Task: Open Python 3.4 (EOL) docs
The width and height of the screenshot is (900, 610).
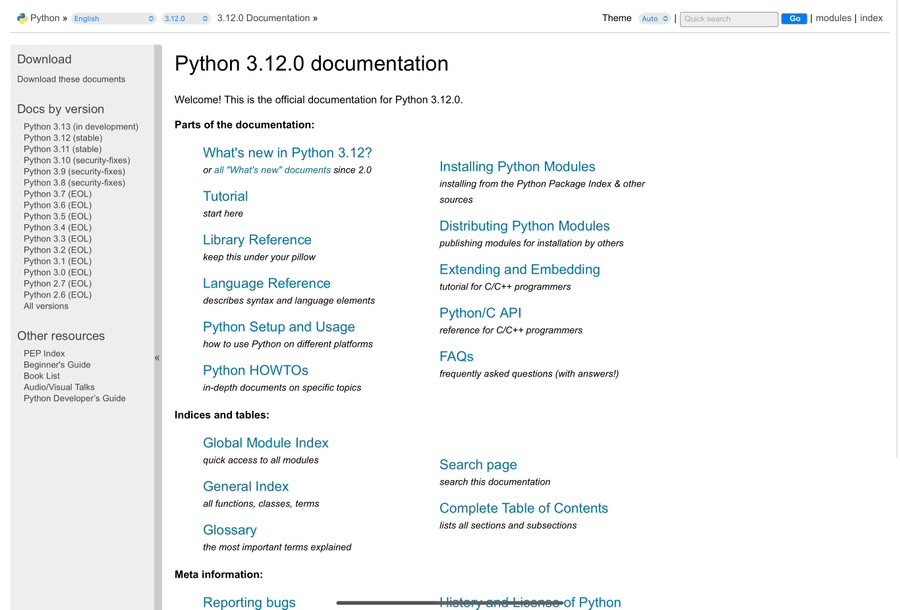Action: point(57,227)
